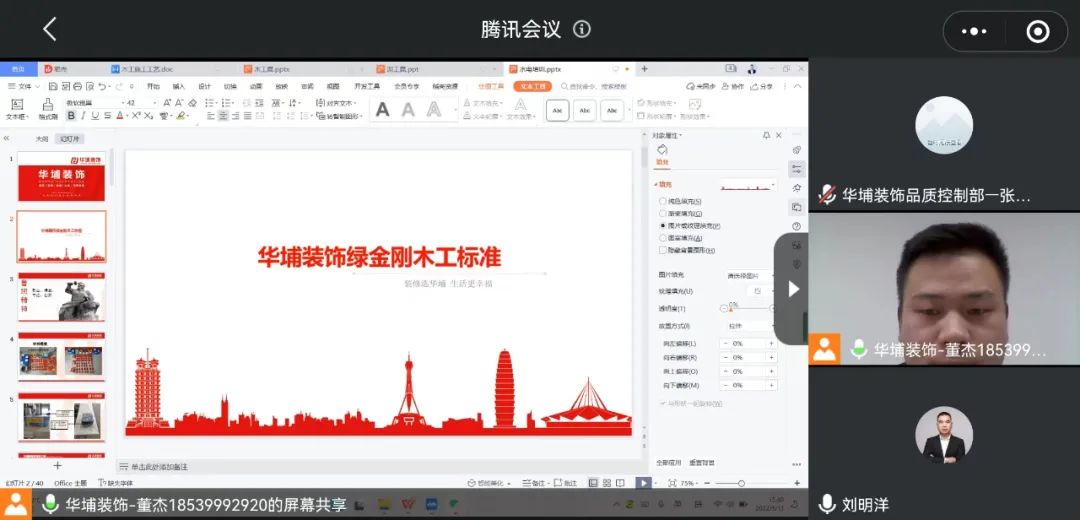The width and height of the screenshot is (1080, 520).
Task: Start slideshow from the status bar play button
Action: (x=643, y=483)
